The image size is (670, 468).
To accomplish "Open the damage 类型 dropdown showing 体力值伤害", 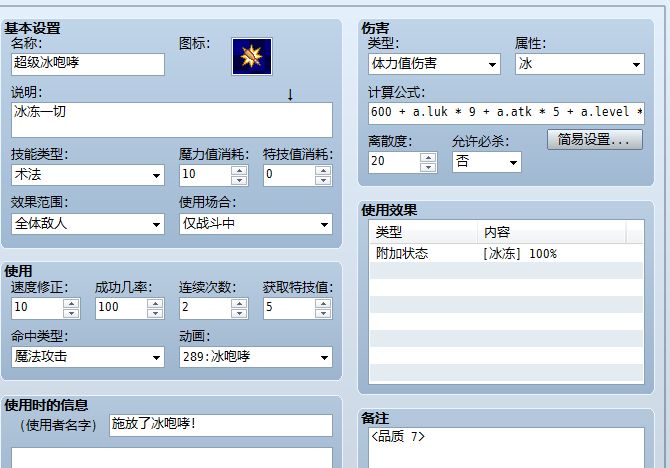I will click(434, 64).
